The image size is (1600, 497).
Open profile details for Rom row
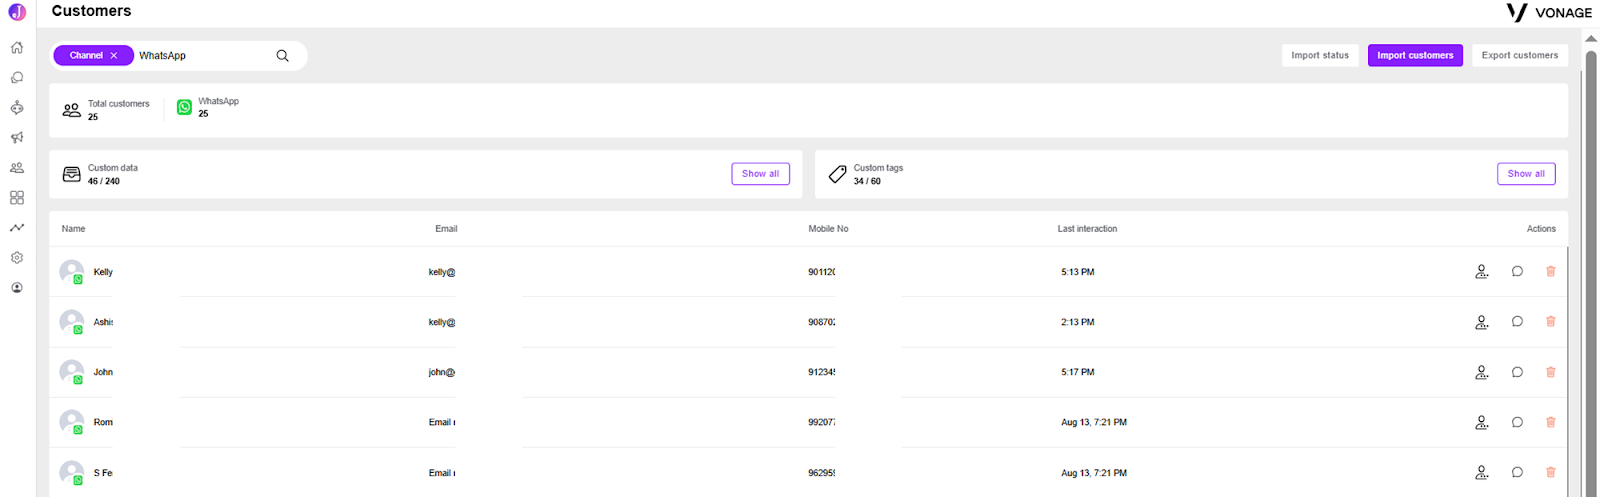coord(1482,422)
